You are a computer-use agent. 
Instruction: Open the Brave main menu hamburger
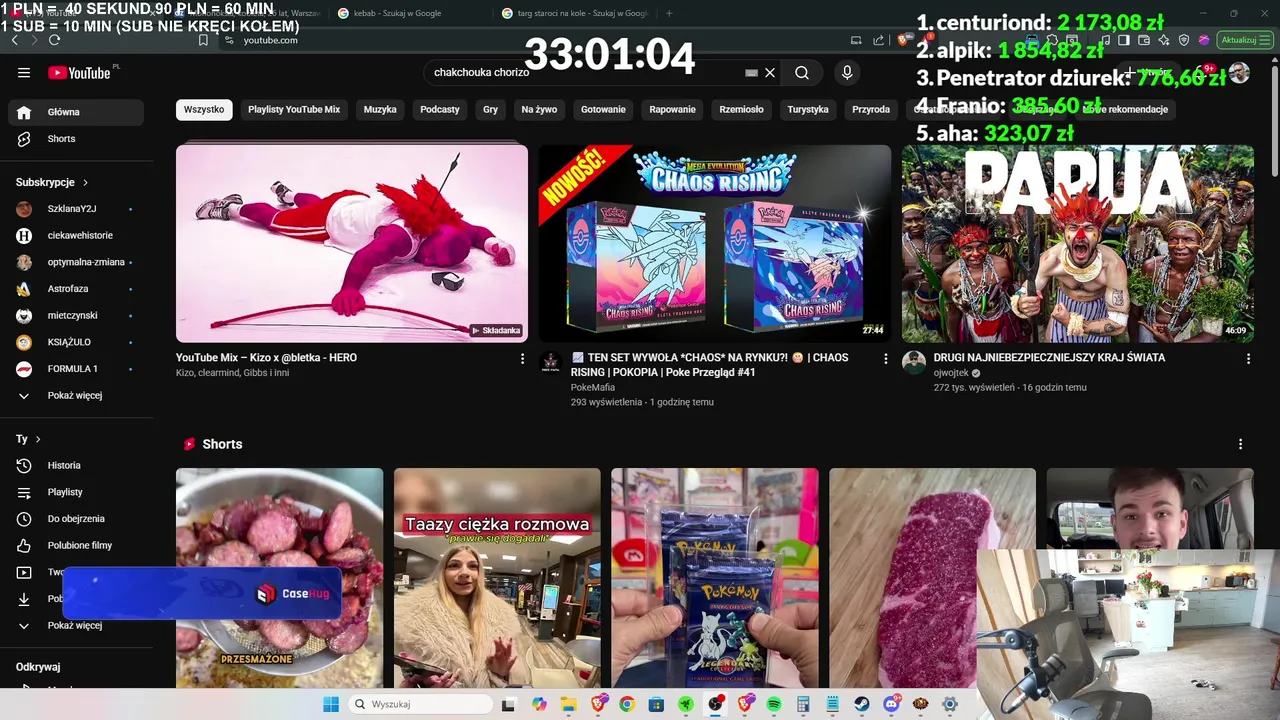pos(1264,40)
